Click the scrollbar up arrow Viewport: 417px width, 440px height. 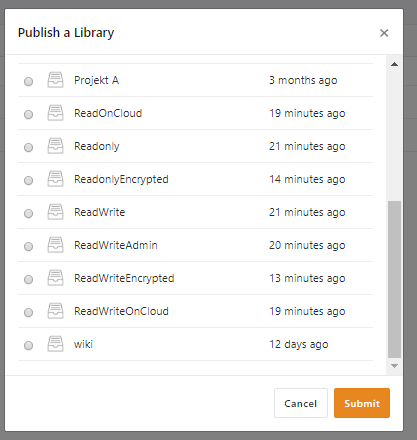click(x=394, y=64)
